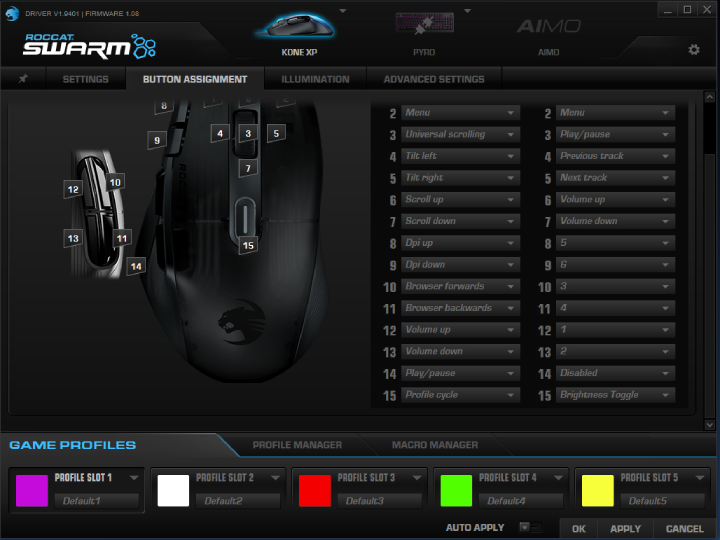Click the Apply button
The image size is (720, 540).
(625, 528)
